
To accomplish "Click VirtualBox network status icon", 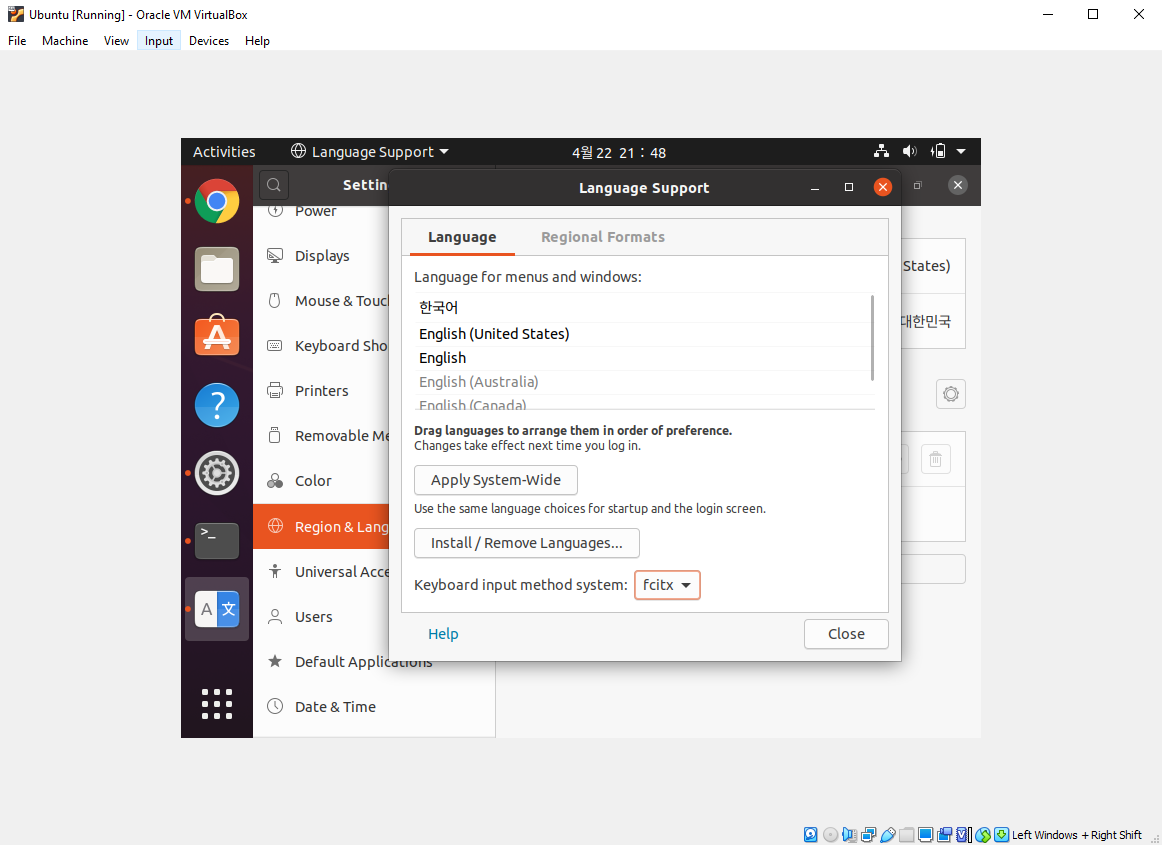I will click(x=869, y=835).
